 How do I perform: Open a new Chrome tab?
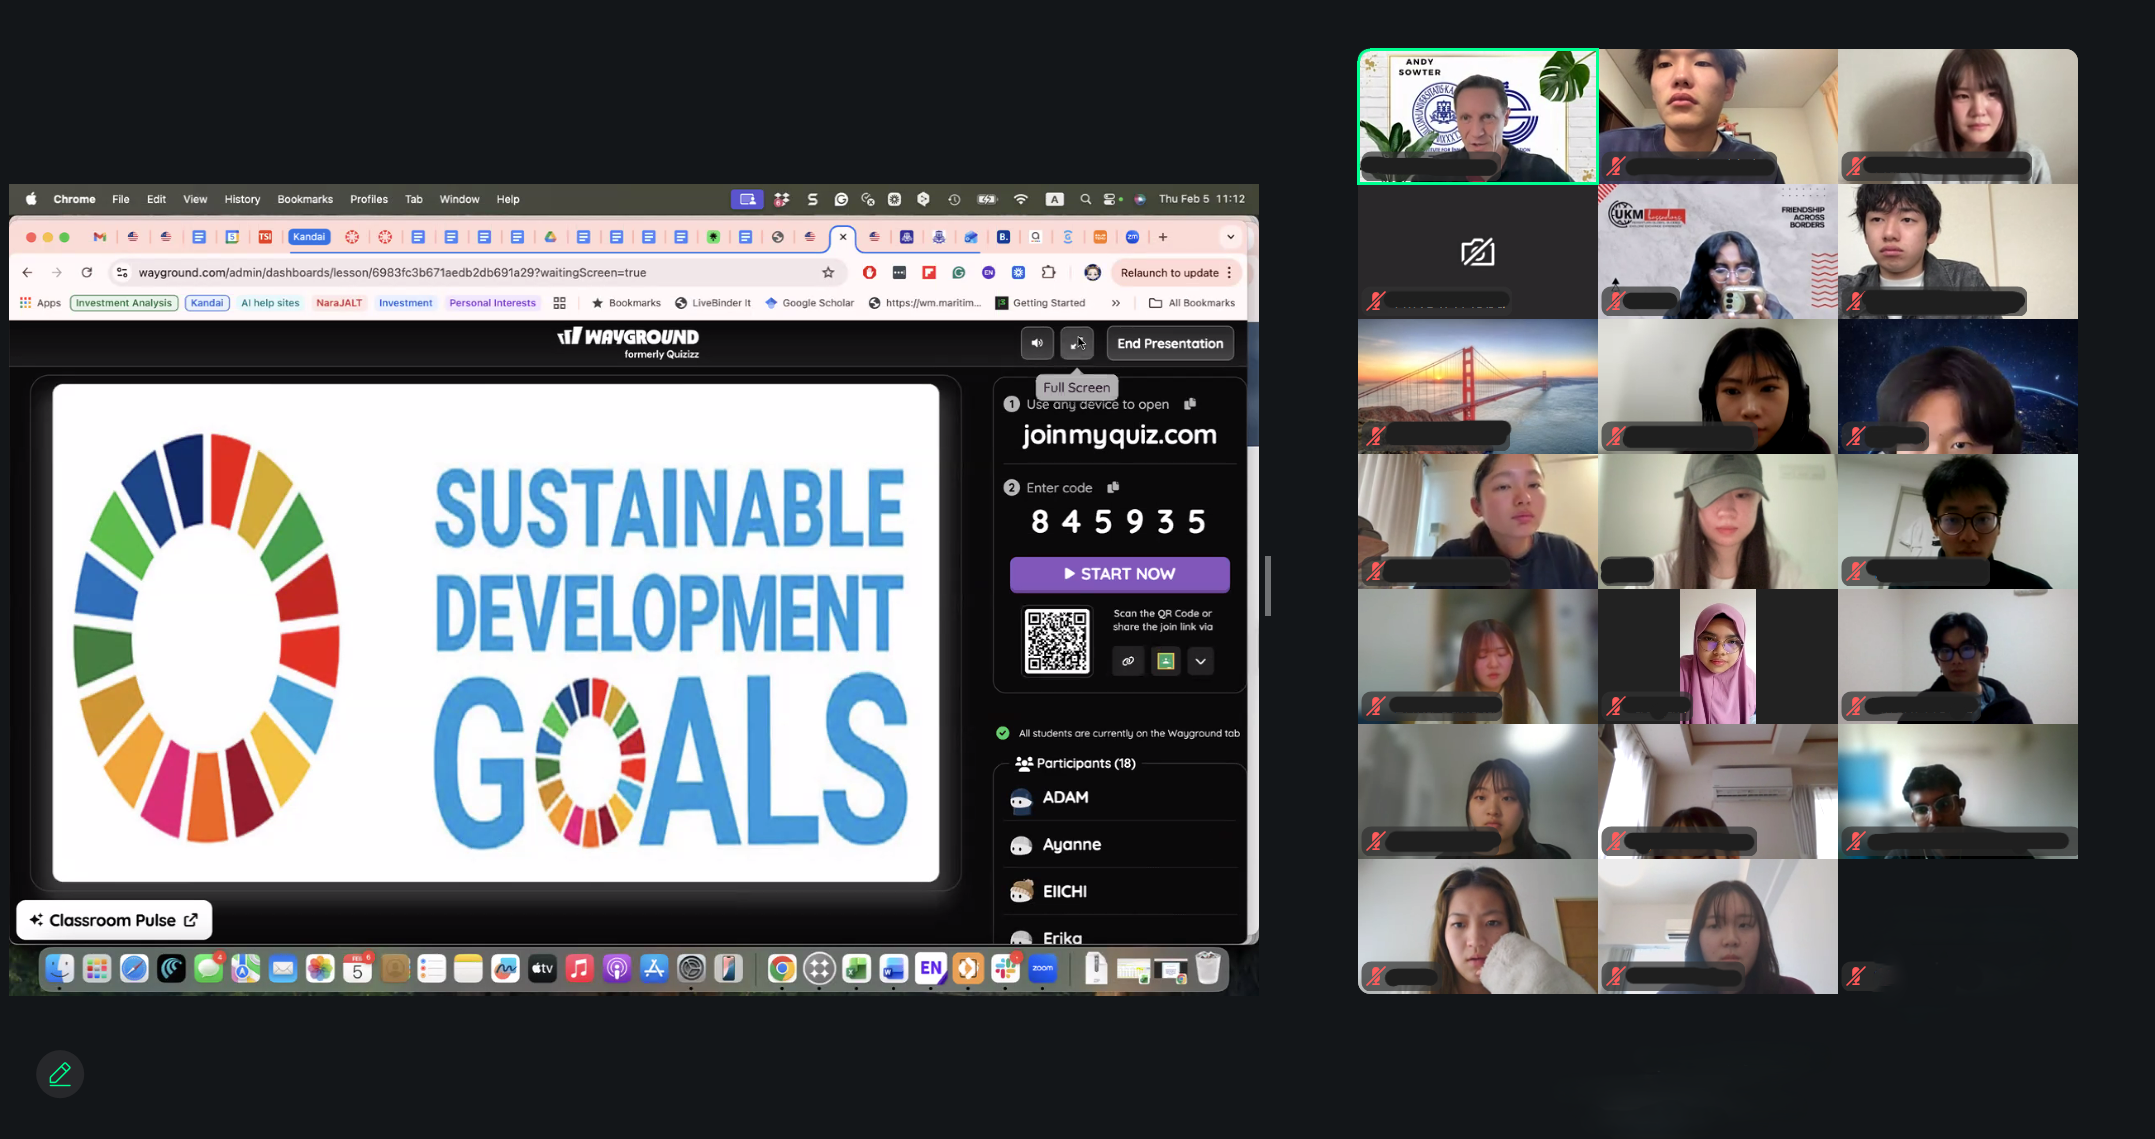pyautogui.click(x=1163, y=237)
